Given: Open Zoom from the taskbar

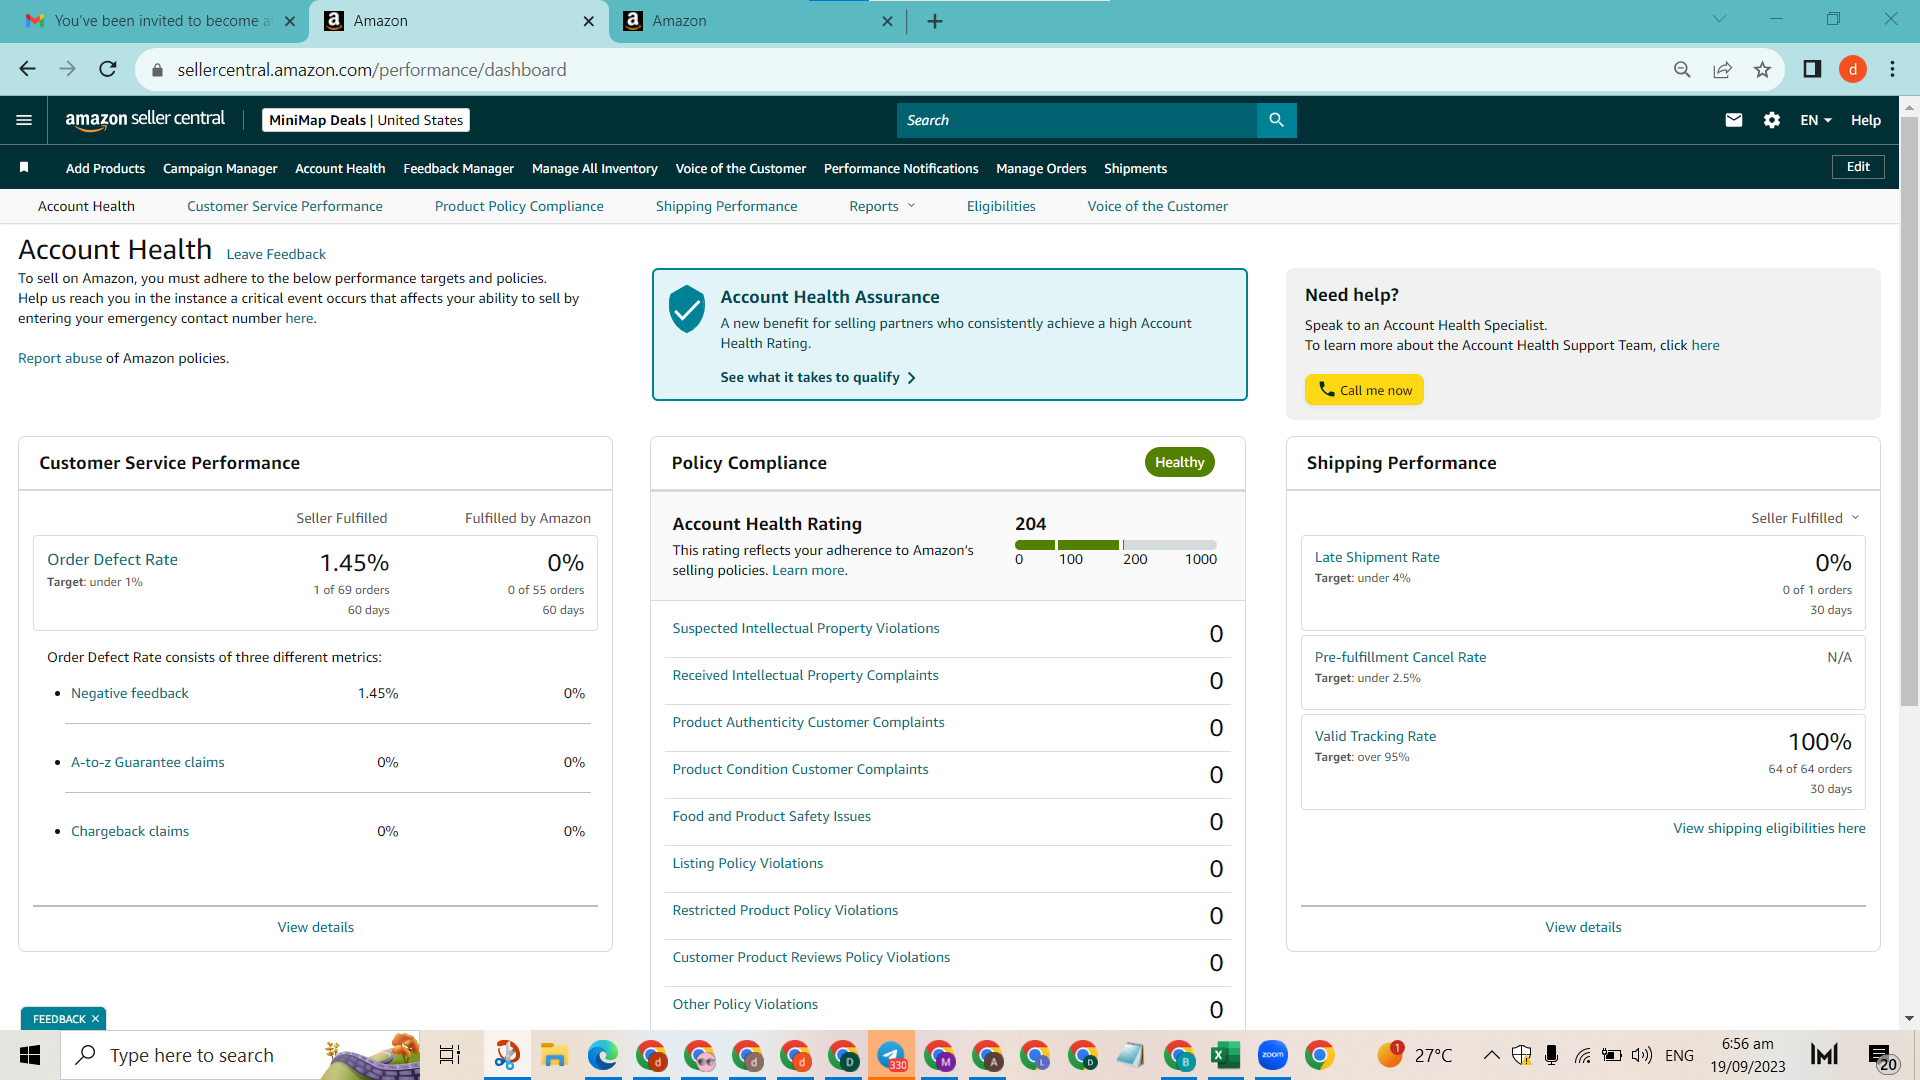Looking at the screenshot, I should click(x=1272, y=1055).
